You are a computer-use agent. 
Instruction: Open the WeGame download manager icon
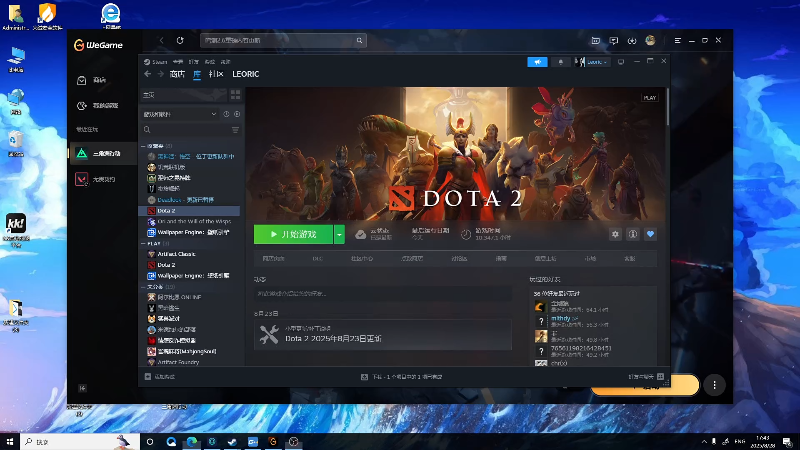tap(632, 40)
